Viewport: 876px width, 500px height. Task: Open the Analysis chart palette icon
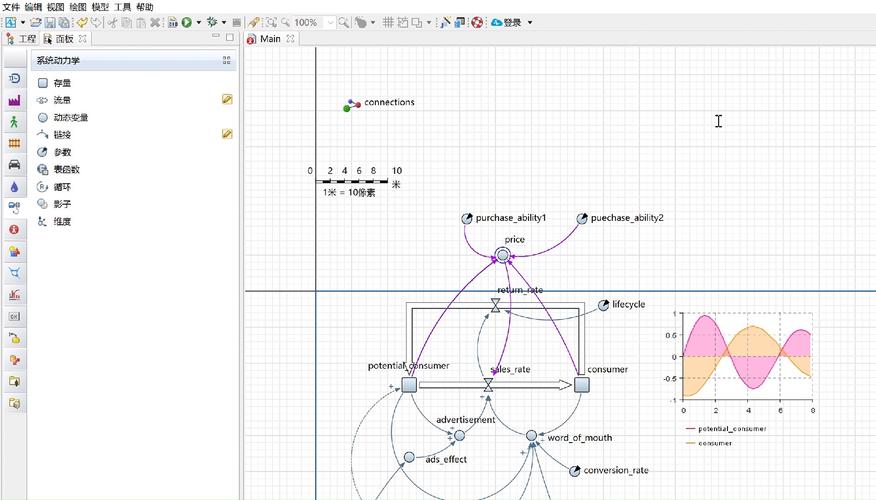tap(15, 294)
